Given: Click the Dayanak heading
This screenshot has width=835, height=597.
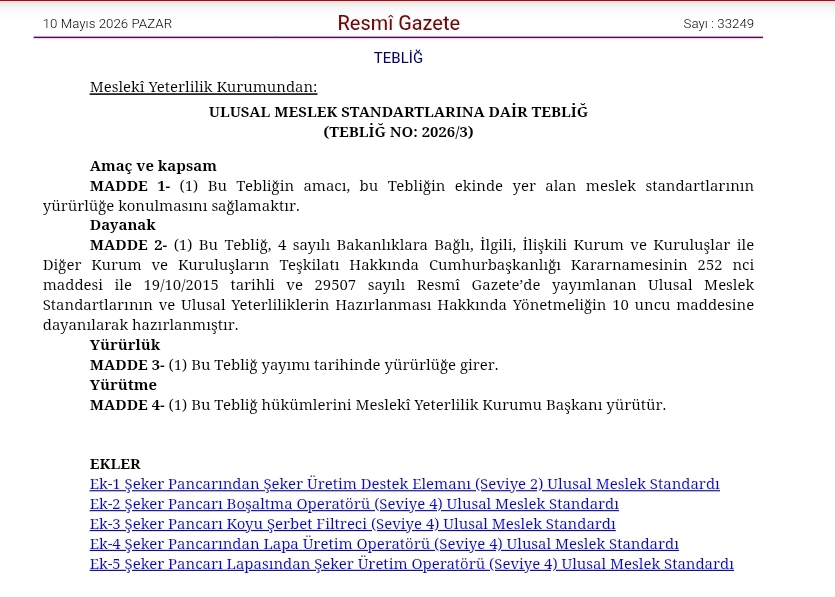Looking at the screenshot, I should pos(122,225).
